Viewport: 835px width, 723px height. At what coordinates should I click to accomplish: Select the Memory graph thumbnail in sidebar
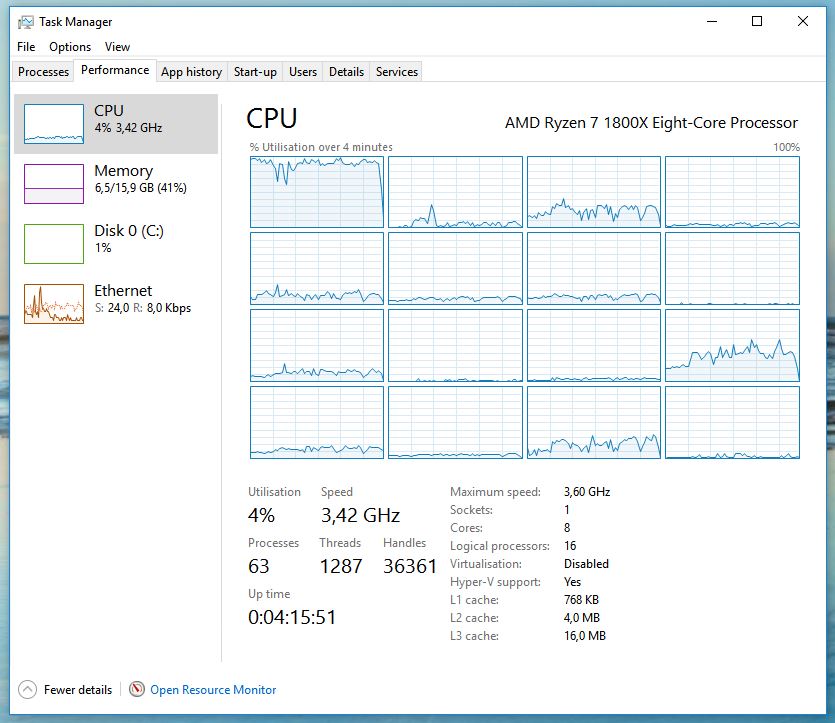pos(53,183)
